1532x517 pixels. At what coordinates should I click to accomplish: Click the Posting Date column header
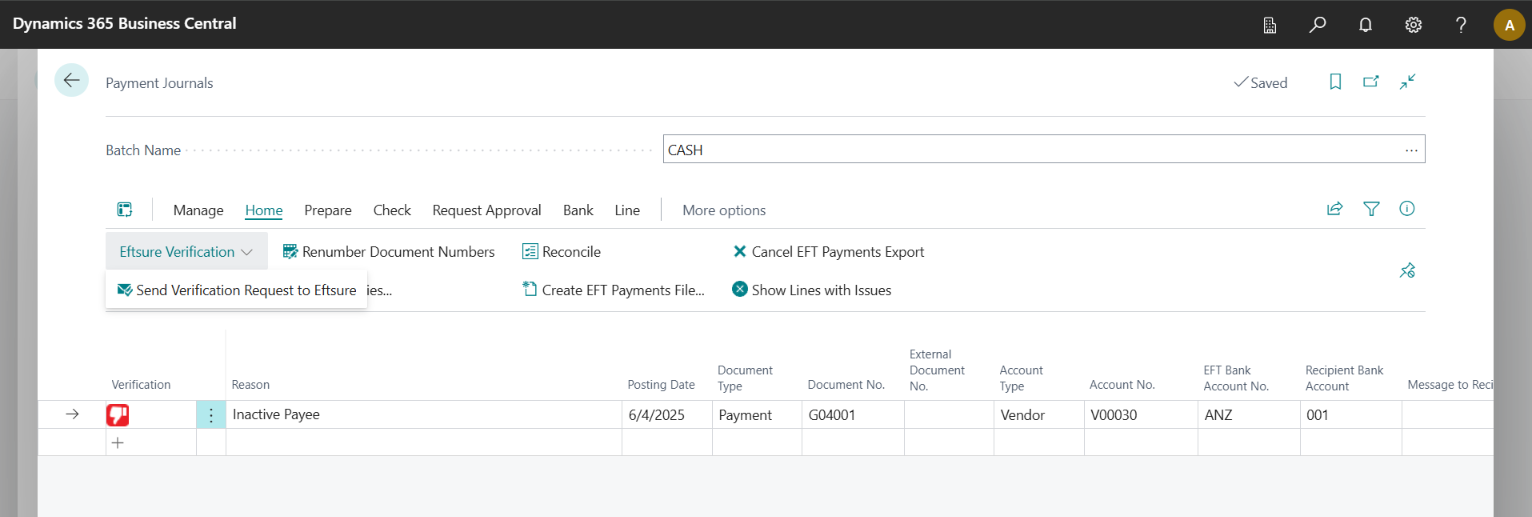(x=661, y=385)
